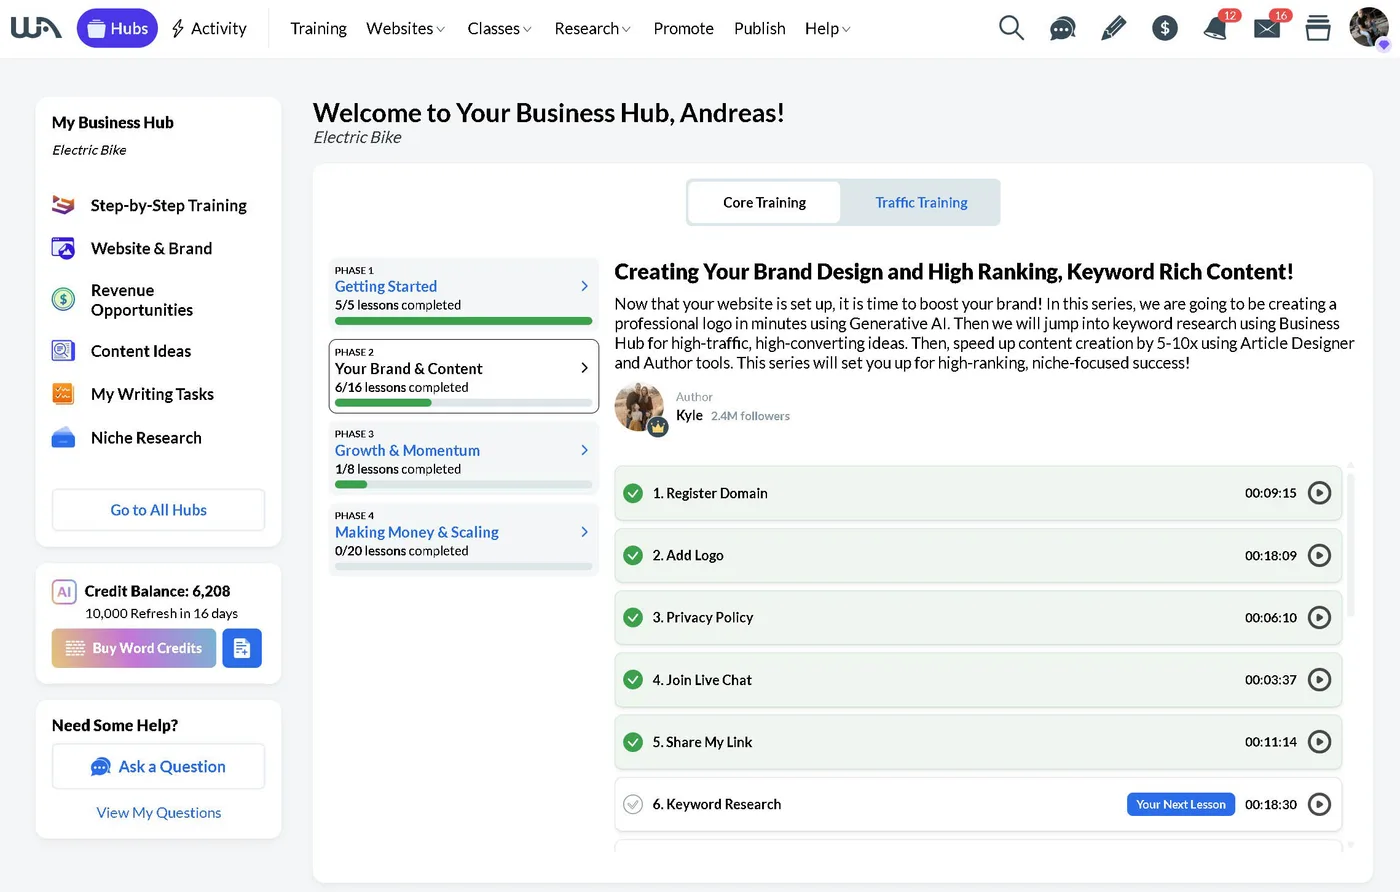Click the Getting Started progress bar
Screen dimensions: 1400x892
[464, 321]
